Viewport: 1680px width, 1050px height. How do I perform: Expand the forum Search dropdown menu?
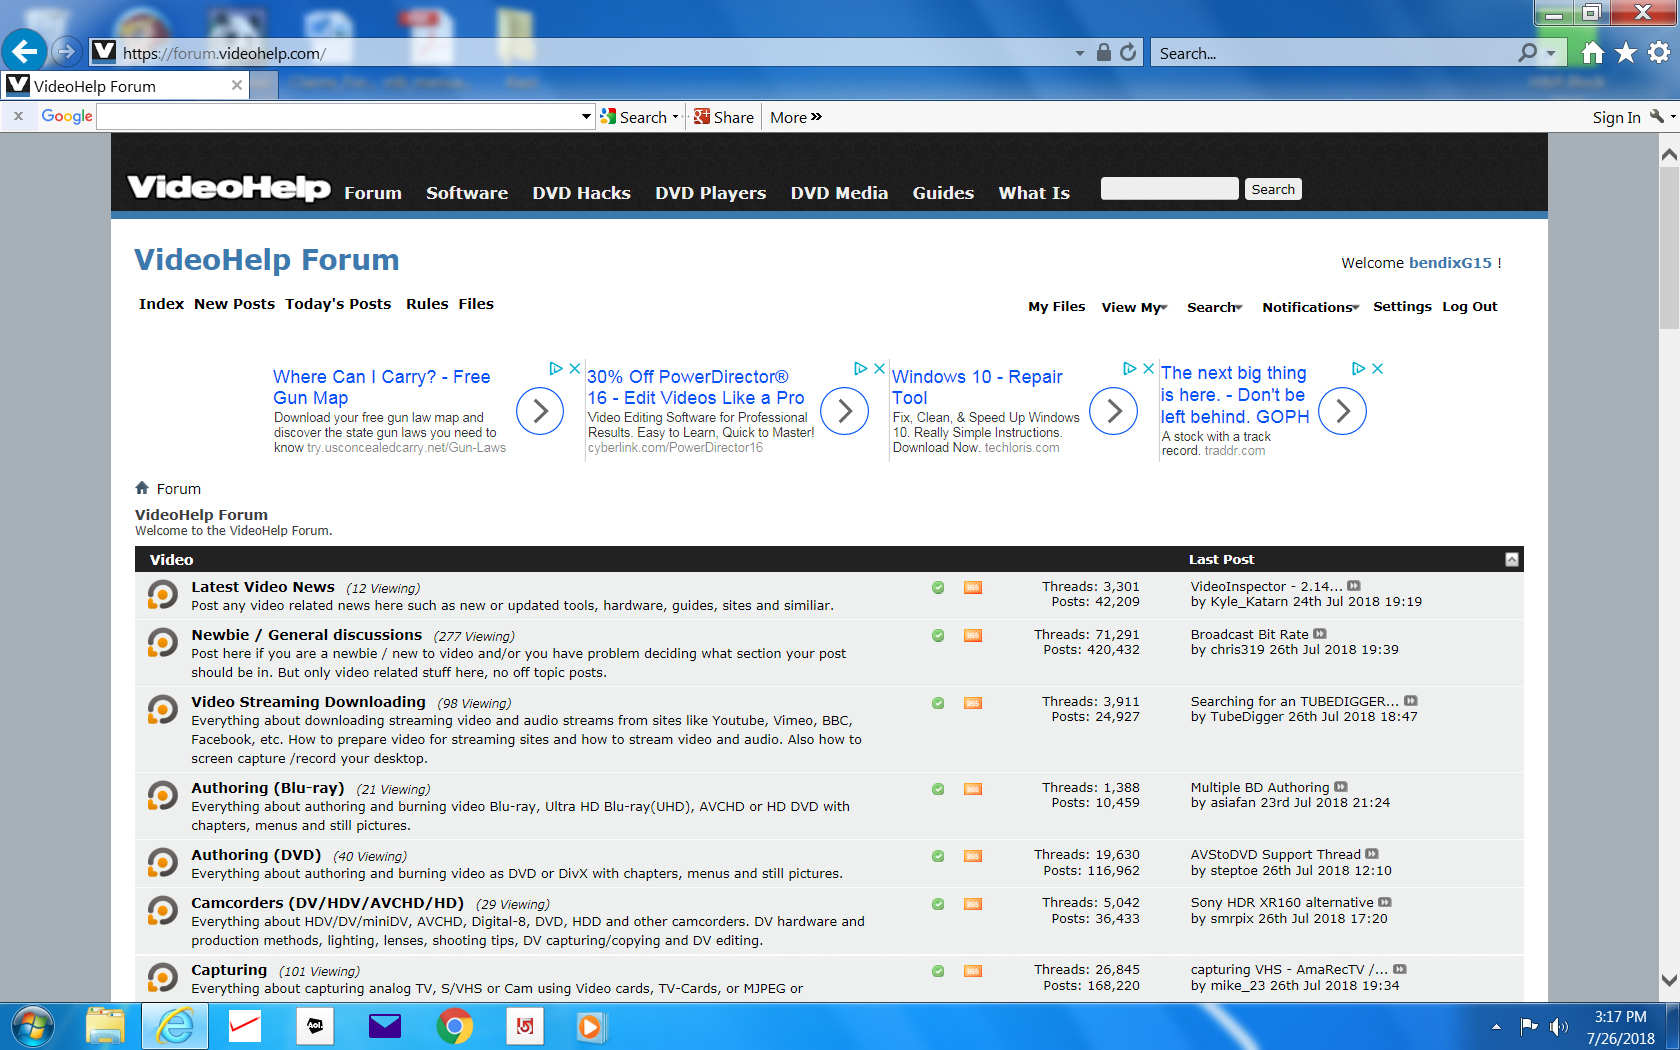[x=1214, y=307]
